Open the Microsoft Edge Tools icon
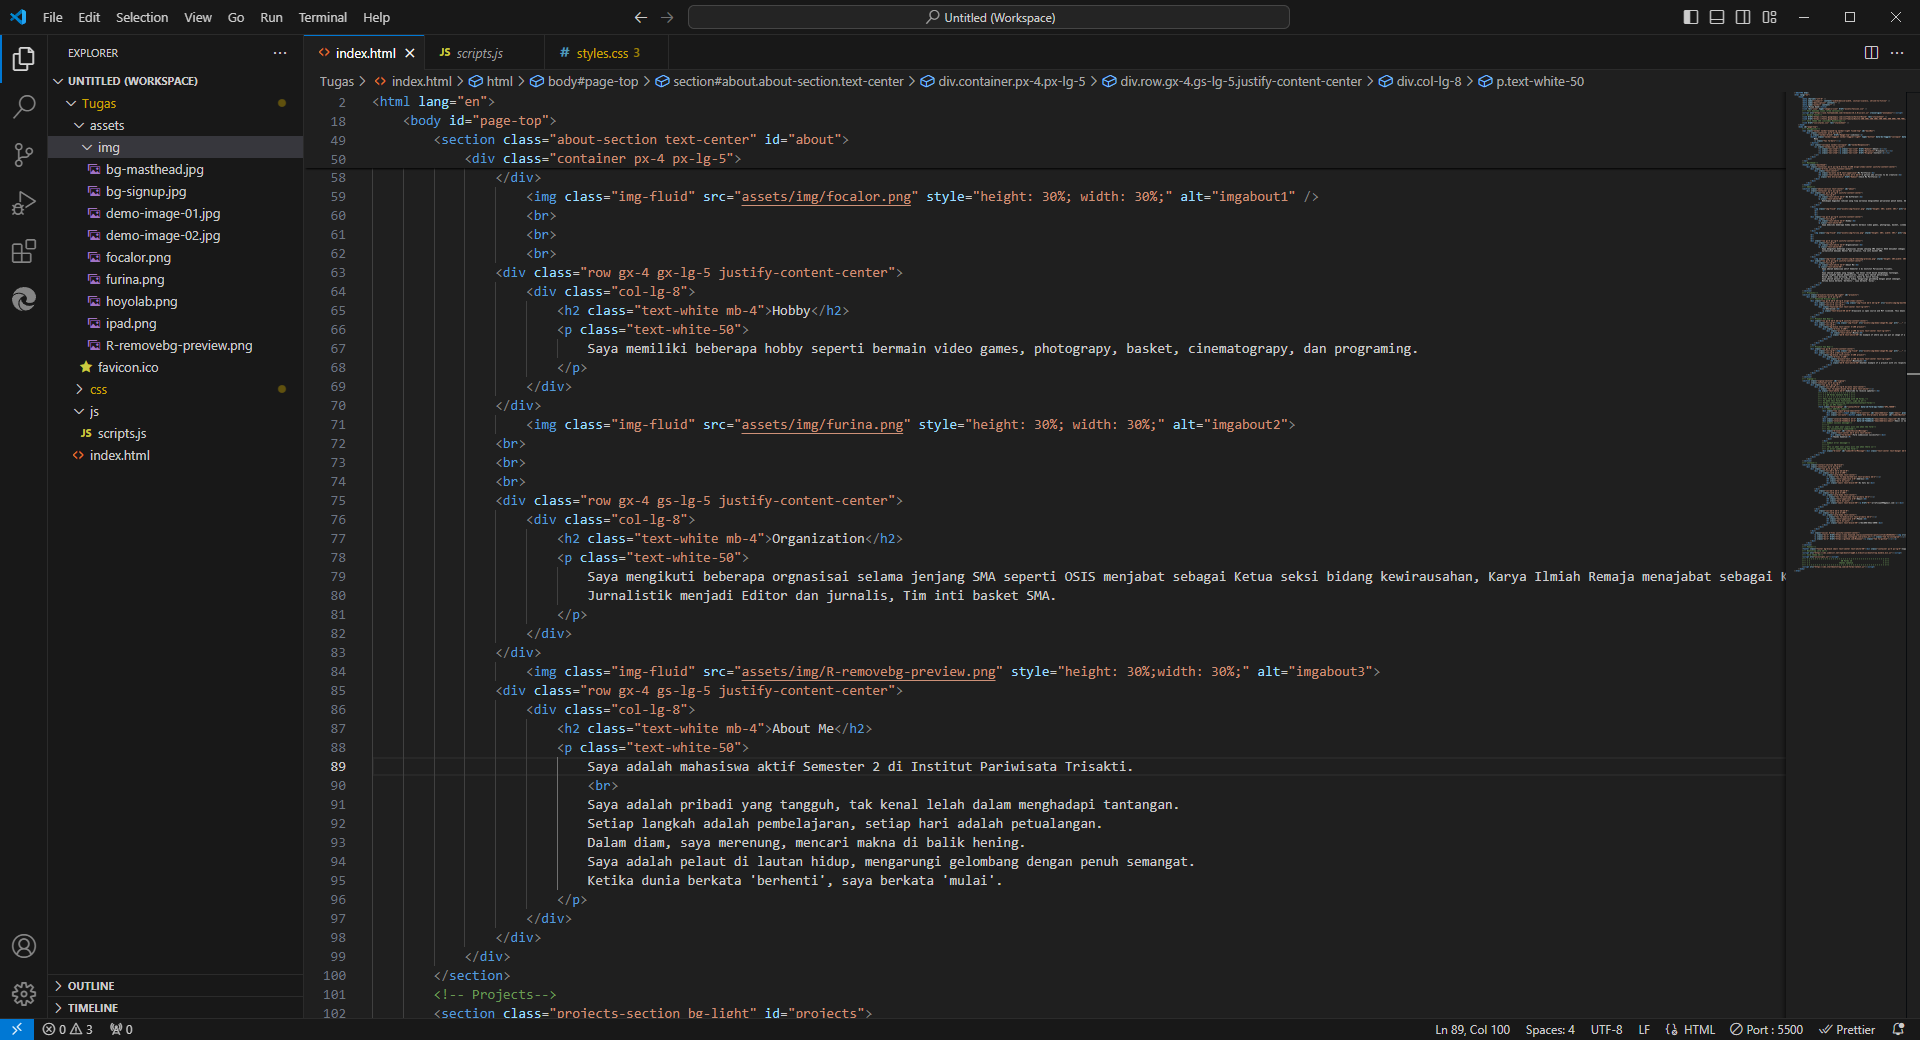This screenshot has height=1040, width=1920. click(x=24, y=299)
